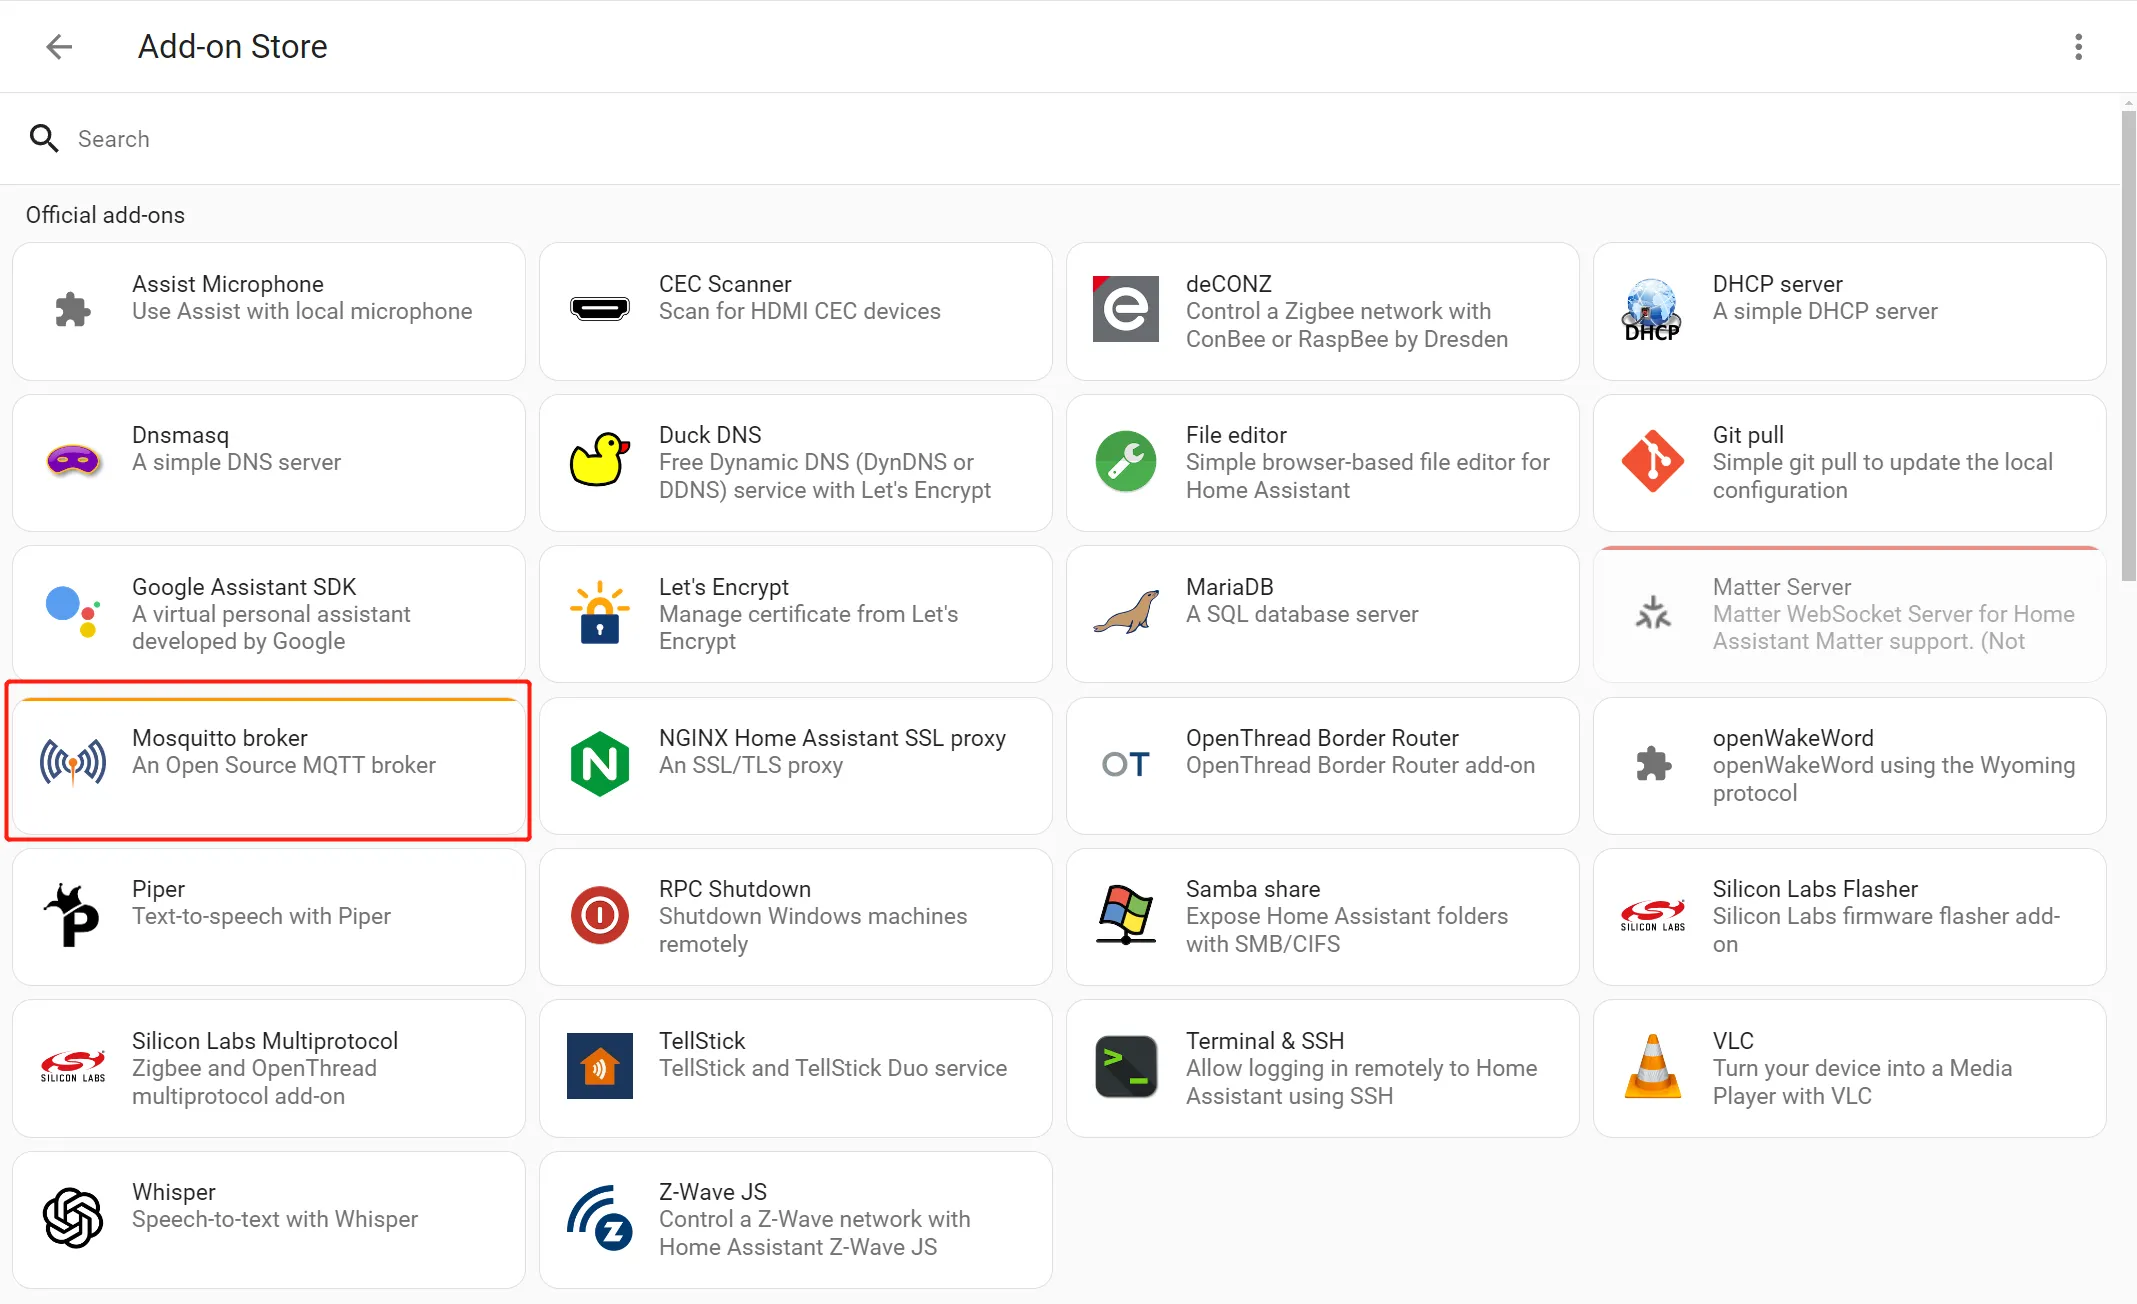Select the MariaDB add-on title

(1230, 587)
